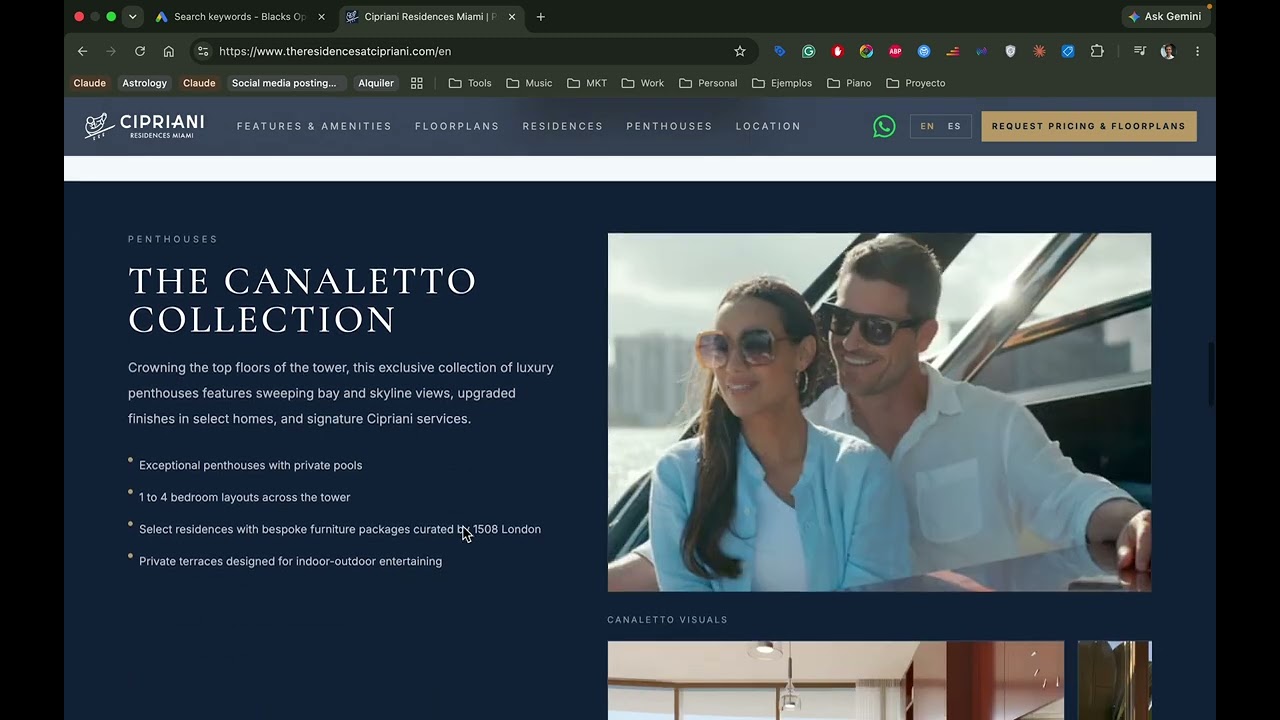Click the Ask Gemini button
This screenshot has height=720, width=1280.
point(1165,17)
